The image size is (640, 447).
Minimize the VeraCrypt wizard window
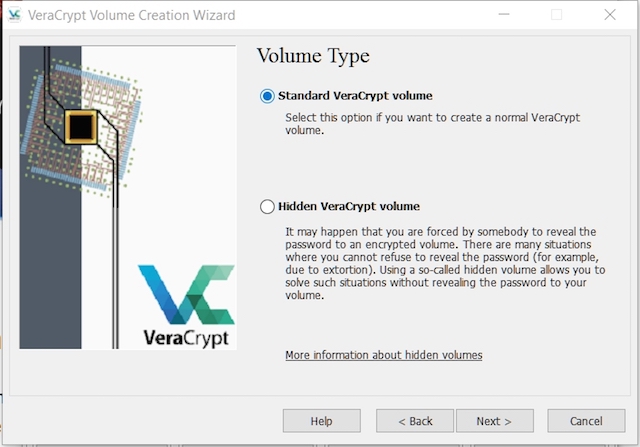click(504, 15)
